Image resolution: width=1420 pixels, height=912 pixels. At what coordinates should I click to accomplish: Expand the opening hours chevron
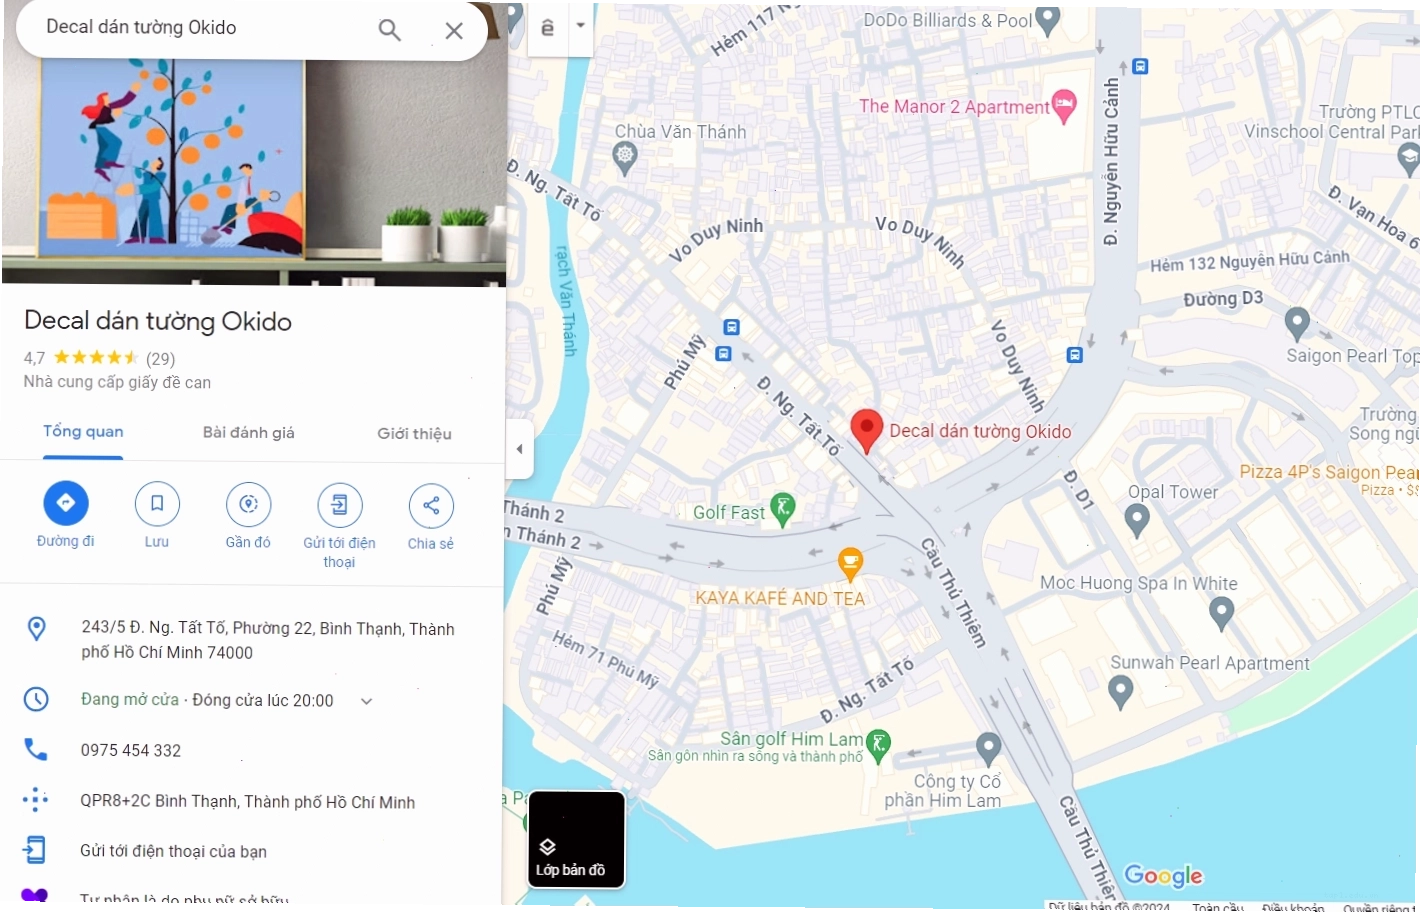tap(366, 701)
